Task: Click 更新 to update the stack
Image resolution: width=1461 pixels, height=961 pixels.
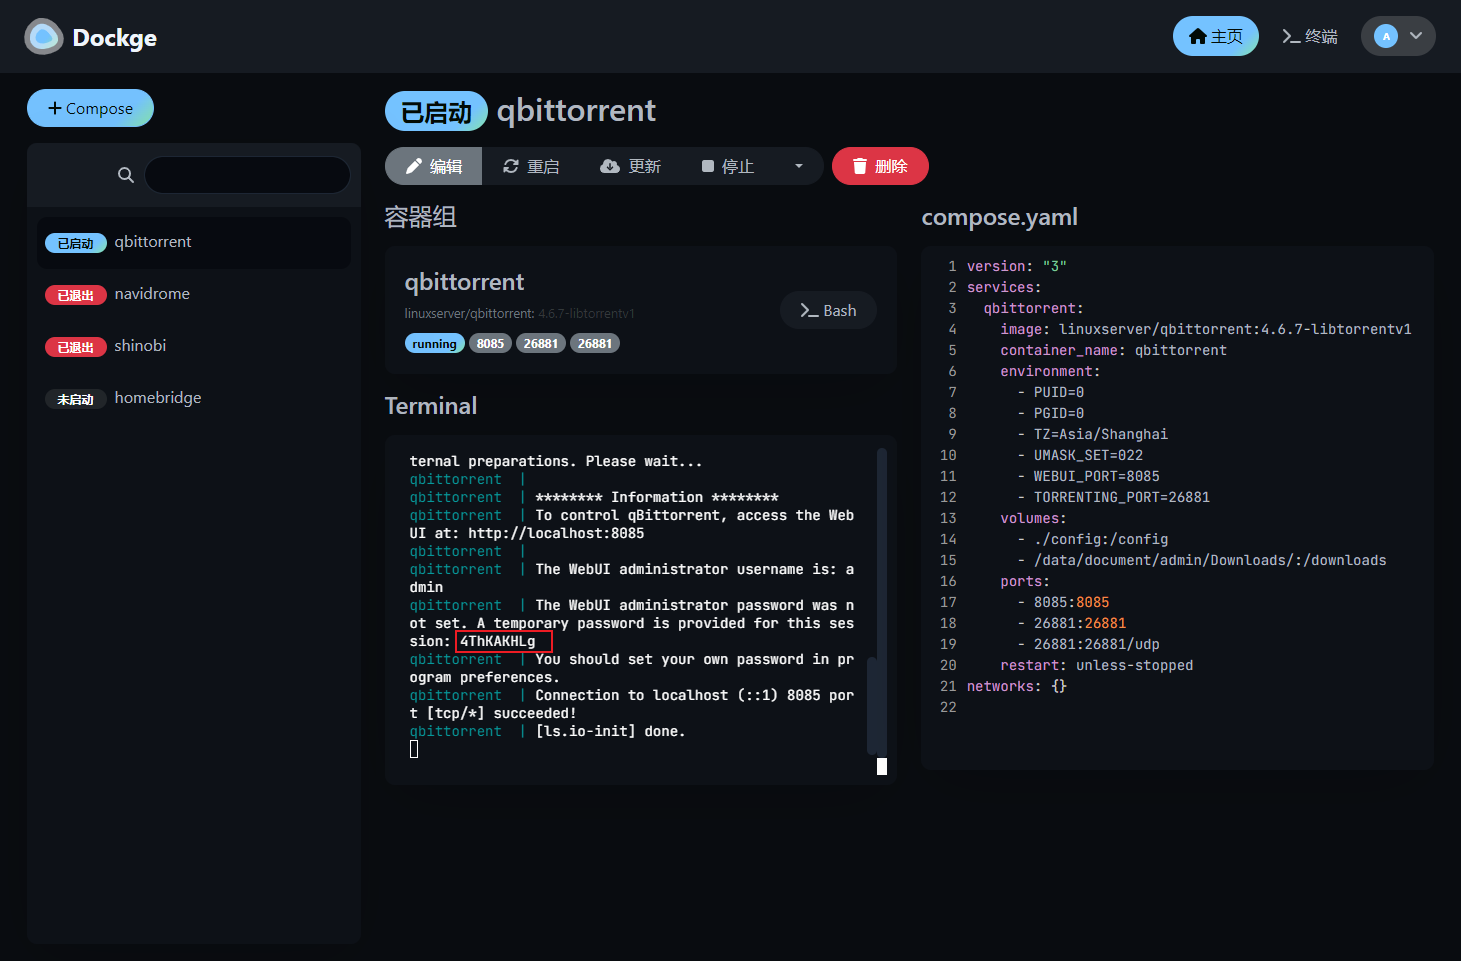Action: click(x=630, y=166)
